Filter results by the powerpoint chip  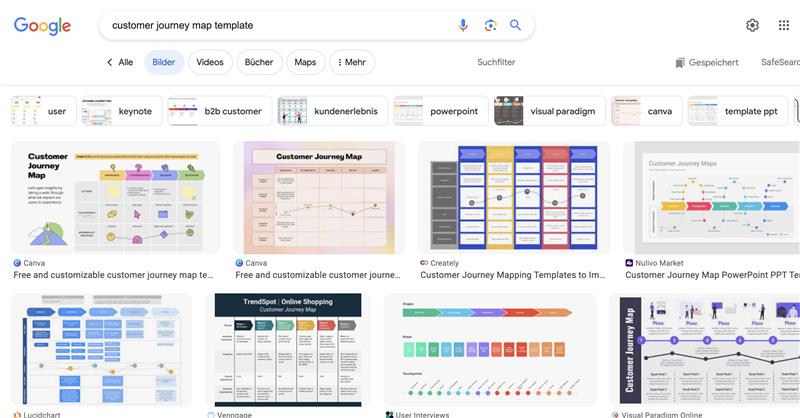tap(438, 111)
